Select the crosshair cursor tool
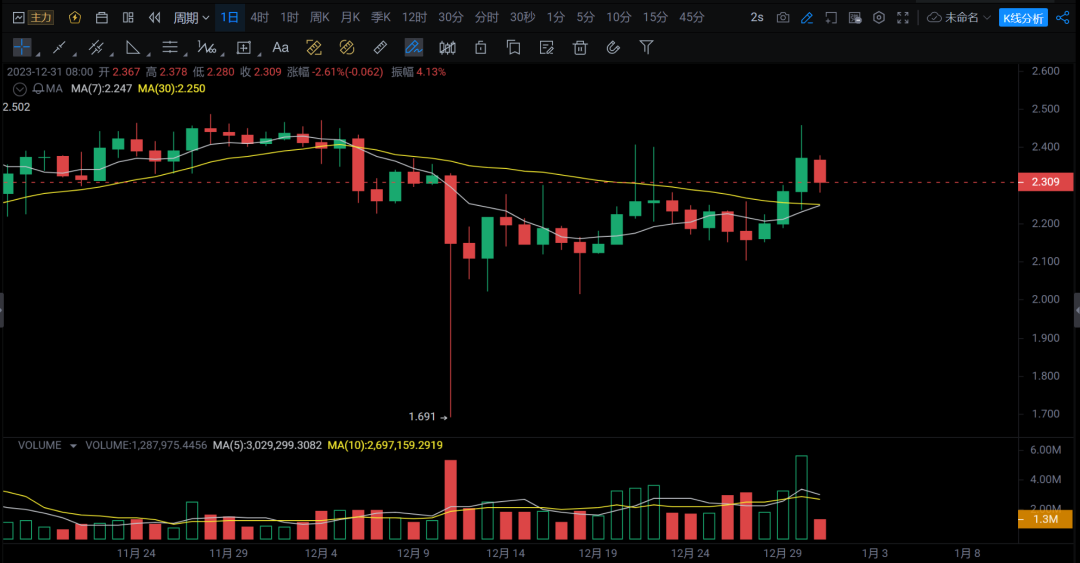This screenshot has height=563, width=1080. click(22, 47)
